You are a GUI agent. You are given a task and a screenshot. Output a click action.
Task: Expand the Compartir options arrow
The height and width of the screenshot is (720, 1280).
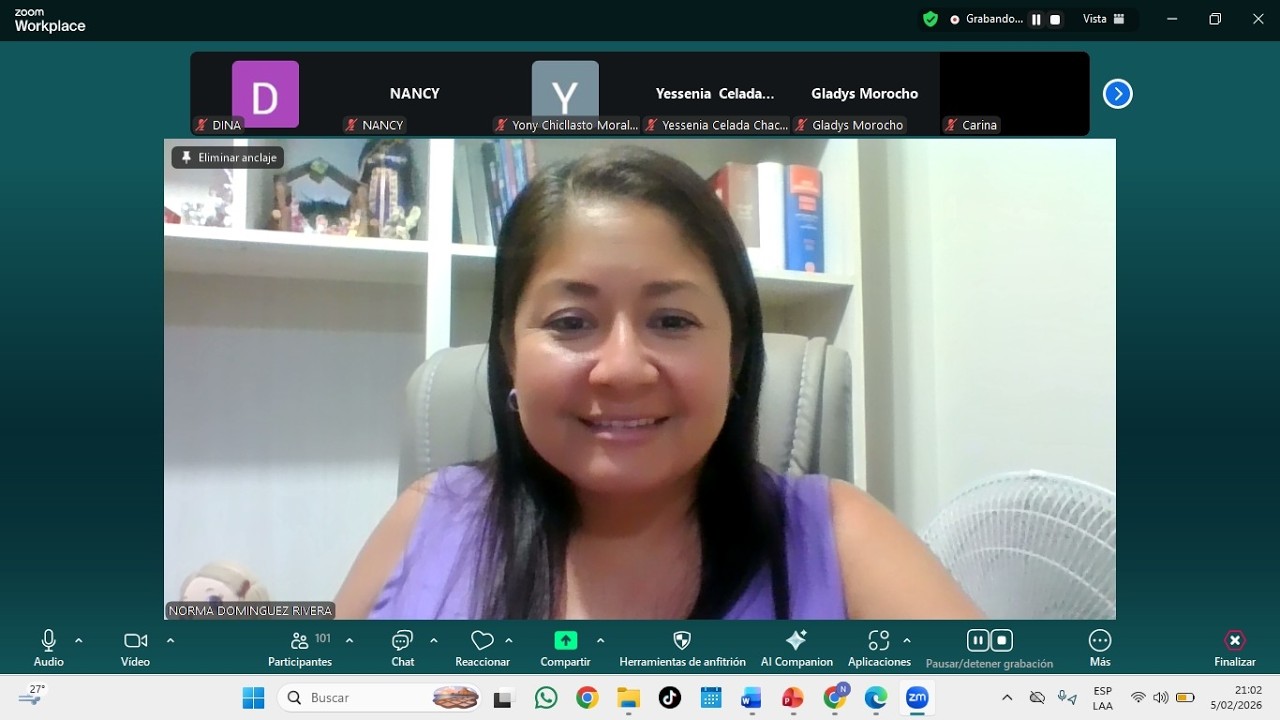[600, 640]
